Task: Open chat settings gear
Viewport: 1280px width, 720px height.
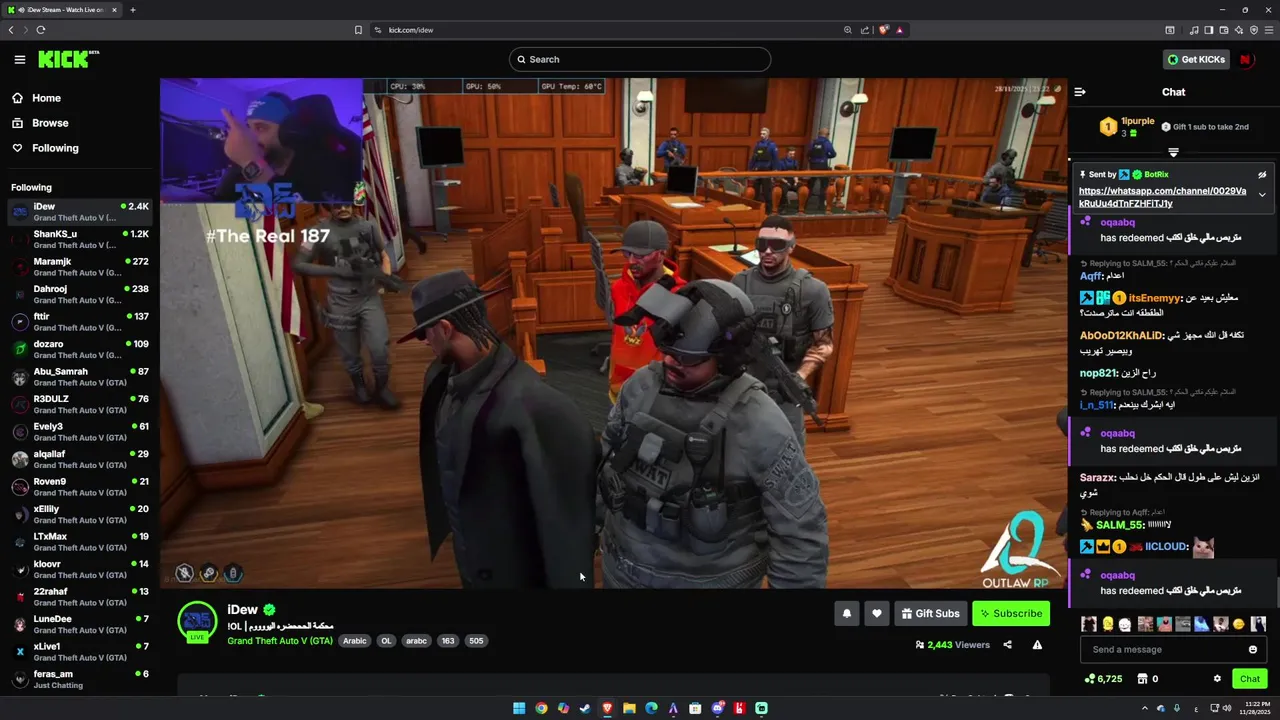Action: tap(1217, 679)
